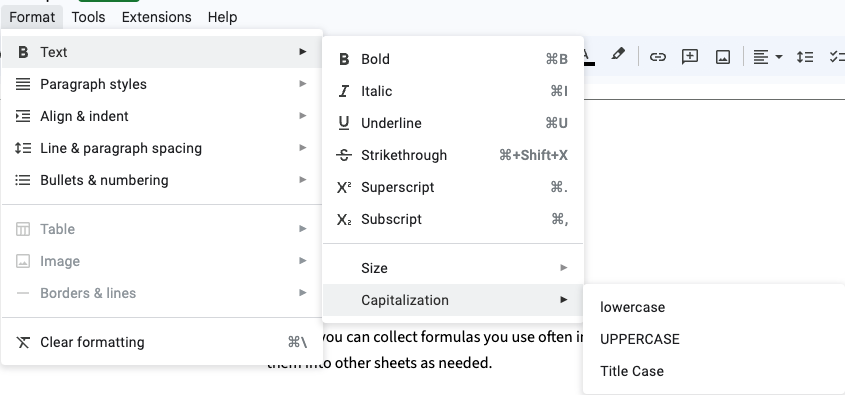The height and width of the screenshot is (395, 845).
Task: Apply Strikethrough from Text submenu
Action: [453, 155]
